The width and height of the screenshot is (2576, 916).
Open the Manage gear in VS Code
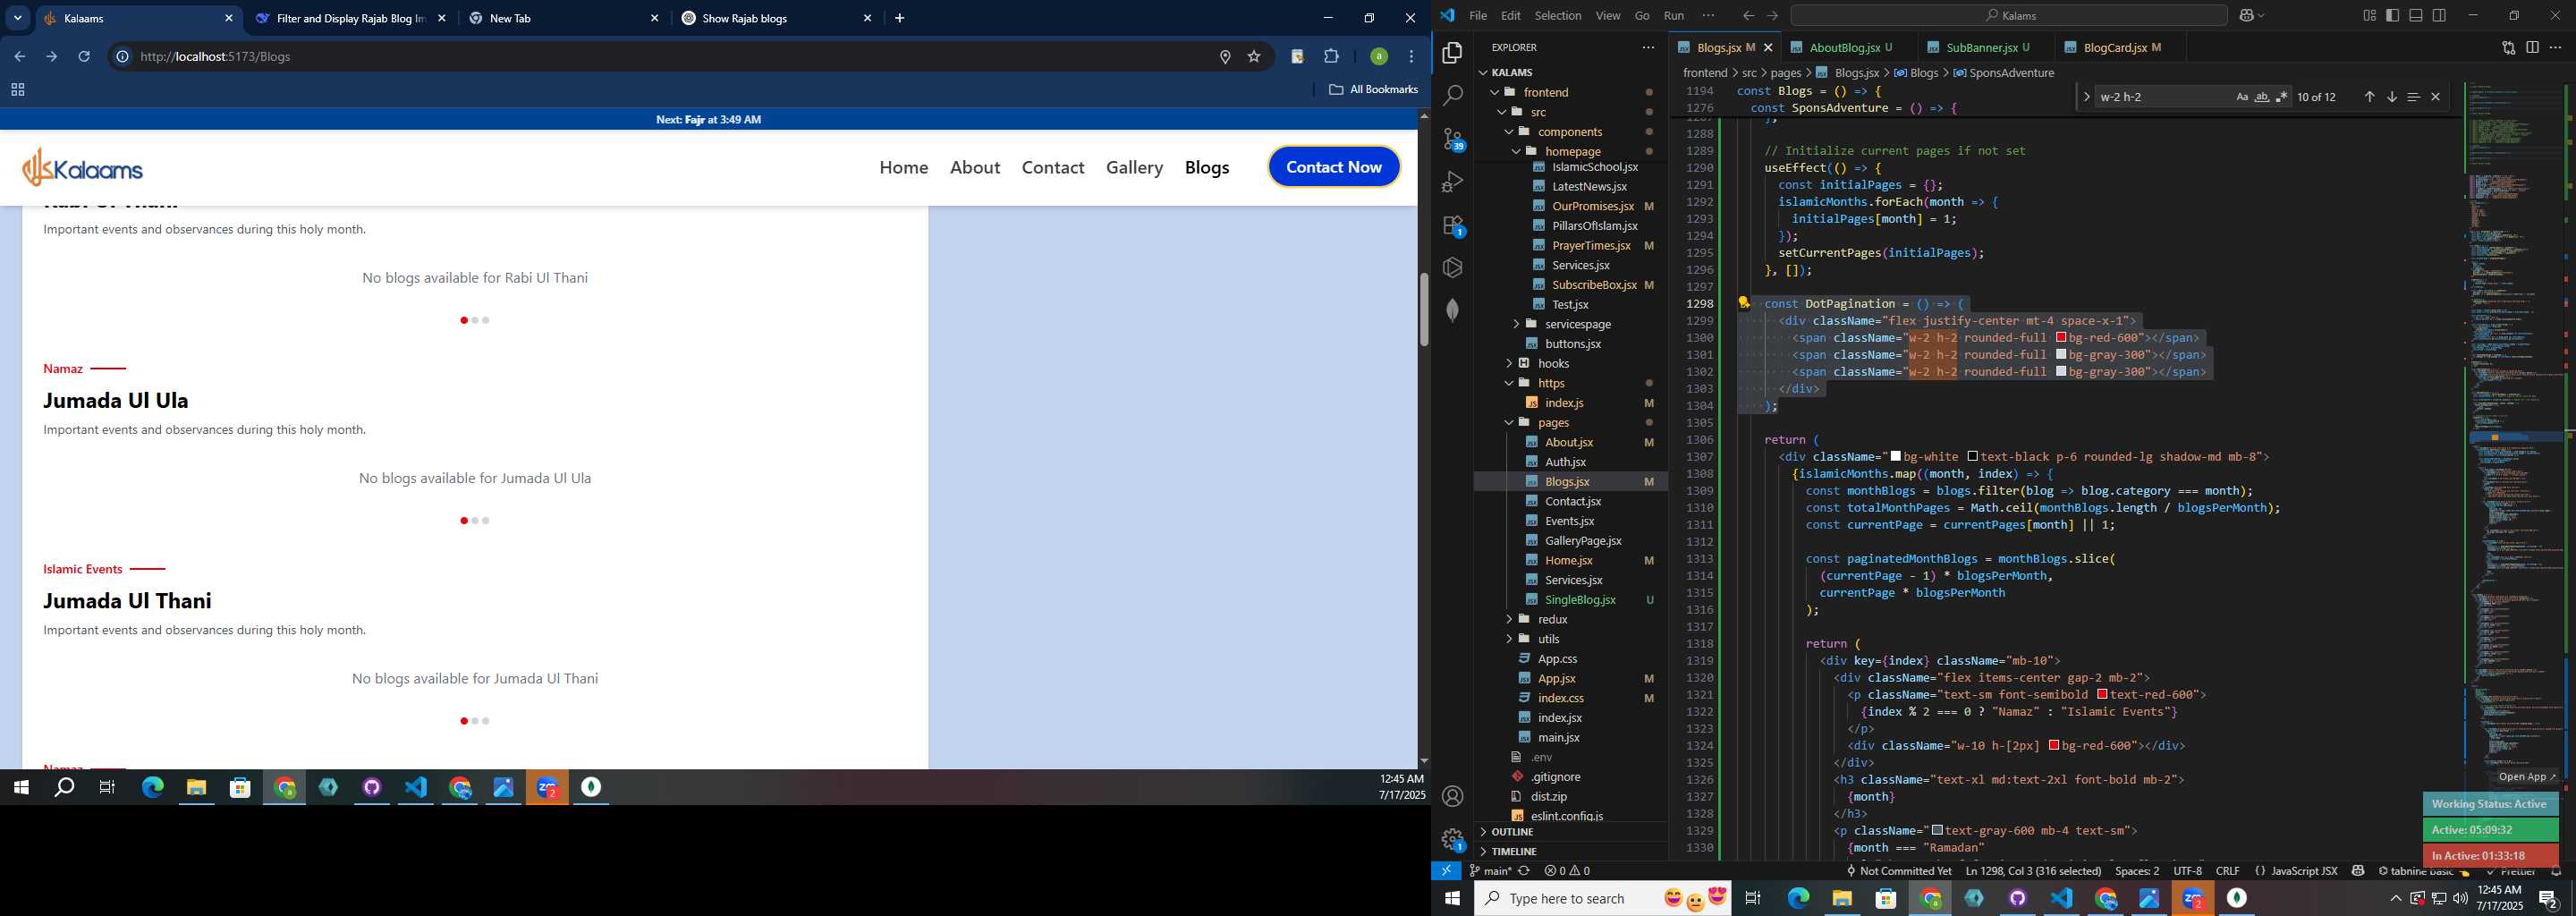(1453, 839)
